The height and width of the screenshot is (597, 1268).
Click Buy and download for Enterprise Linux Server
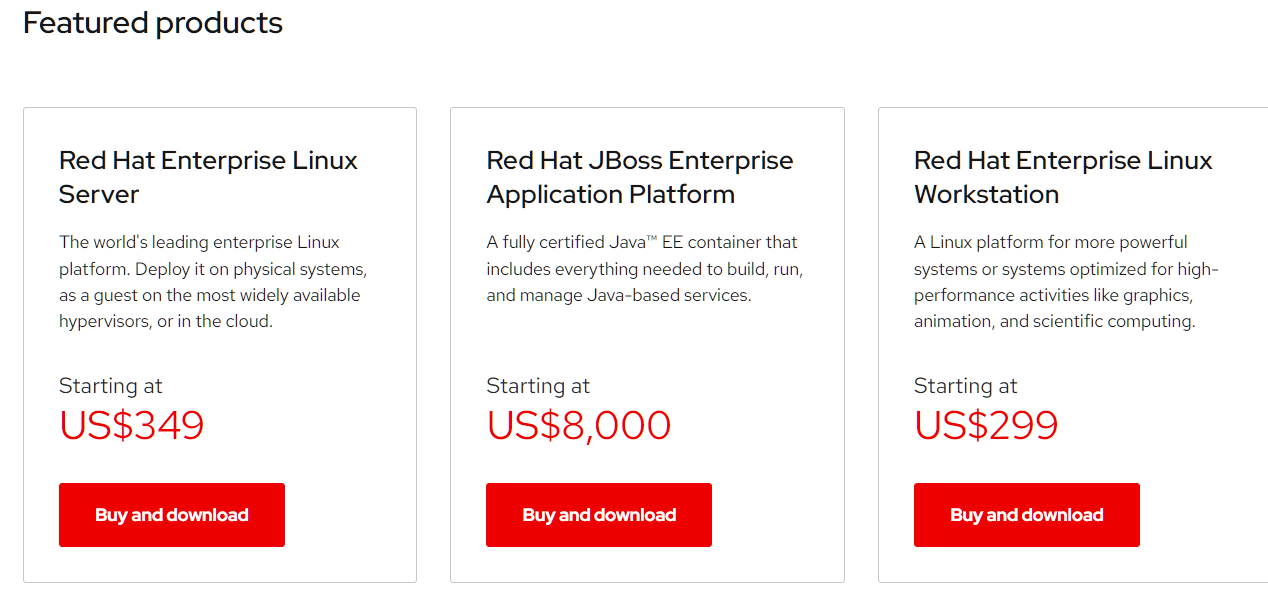click(172, 515)
